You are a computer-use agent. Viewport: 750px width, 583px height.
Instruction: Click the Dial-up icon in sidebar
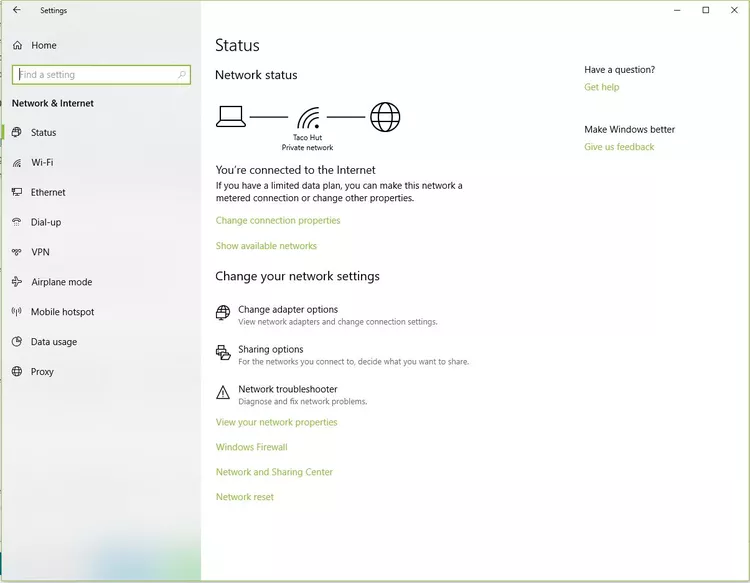click(x=17, y=222)
